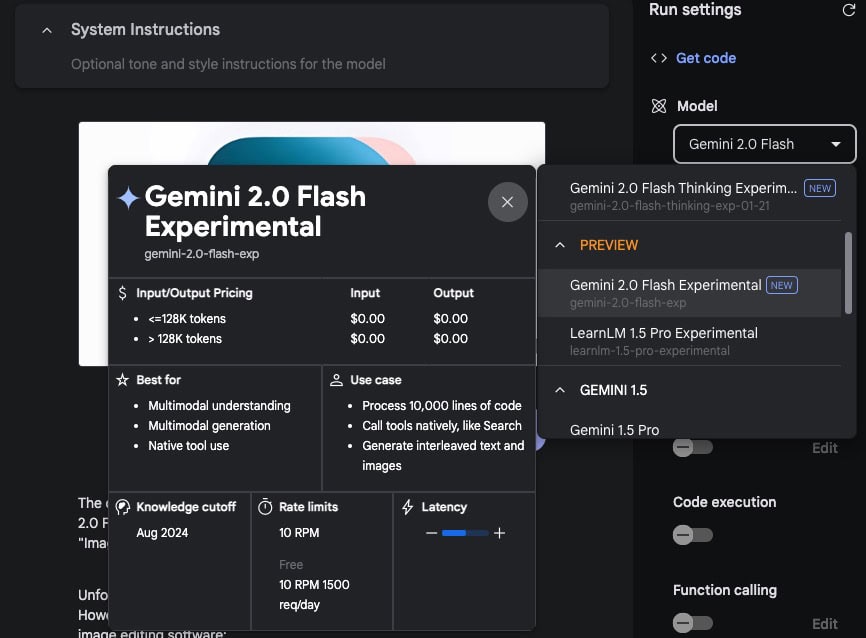The width and height of the screenshot is (866, 638).
Task: Click 'Process 10,000 lines of code' use case
Action: [x=442, y=405]
